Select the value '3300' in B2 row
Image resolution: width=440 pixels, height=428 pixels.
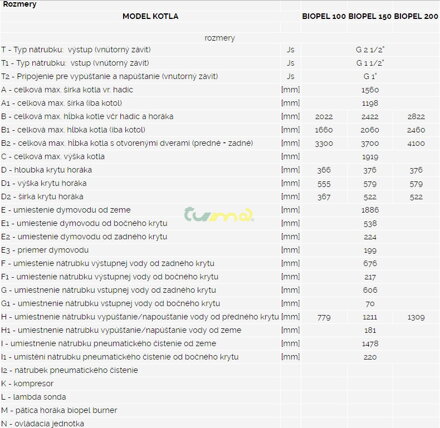(324, 143)
